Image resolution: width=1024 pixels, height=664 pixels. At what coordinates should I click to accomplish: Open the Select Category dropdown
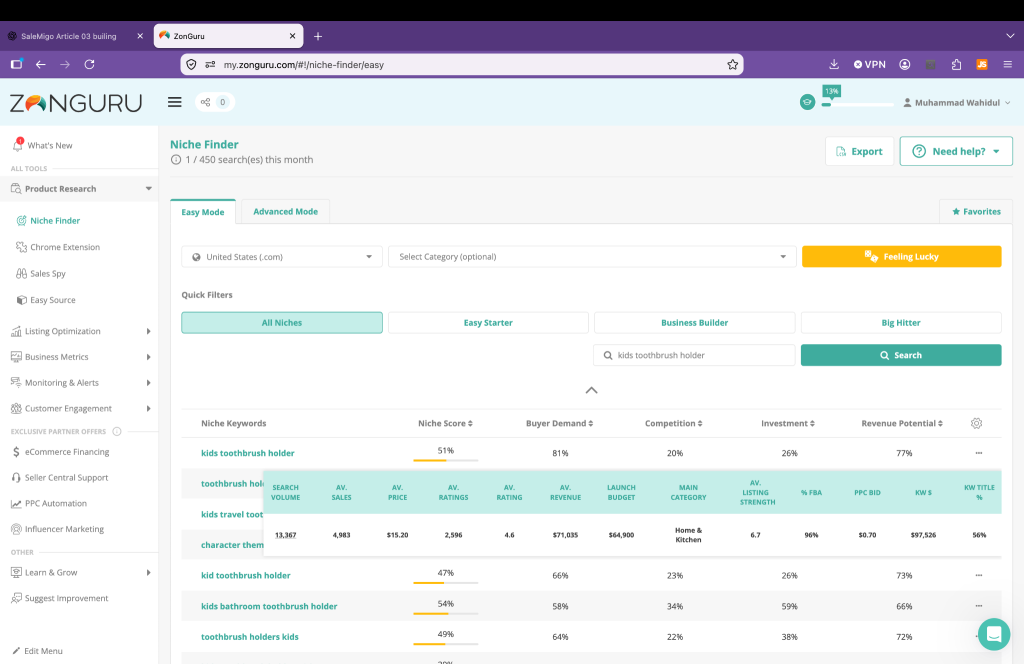coord(592,257)
